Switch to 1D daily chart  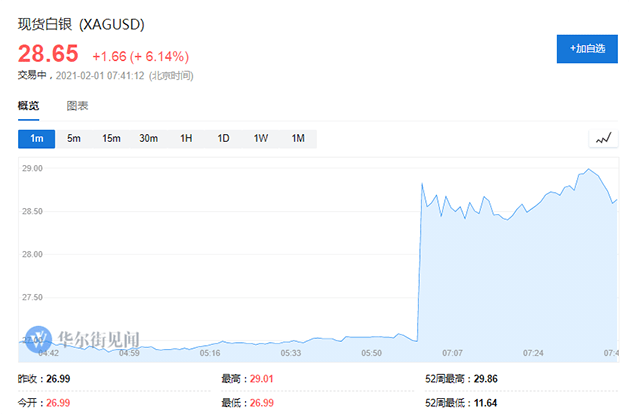pos(223,139)
